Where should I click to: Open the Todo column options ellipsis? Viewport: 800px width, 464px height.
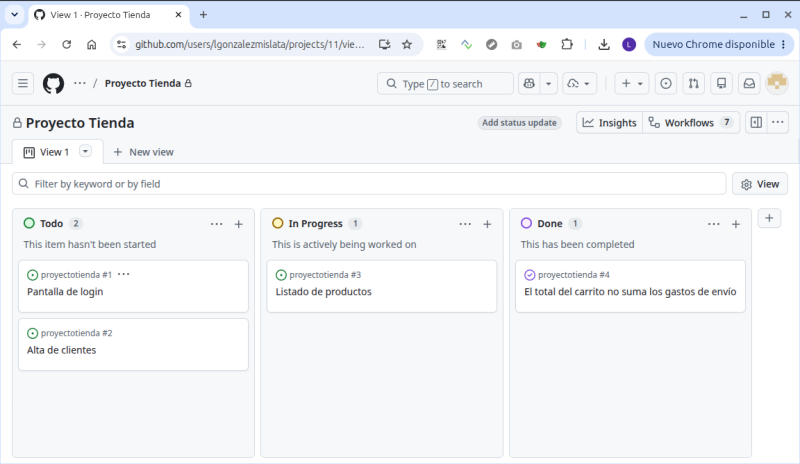(x=216, y=224)
